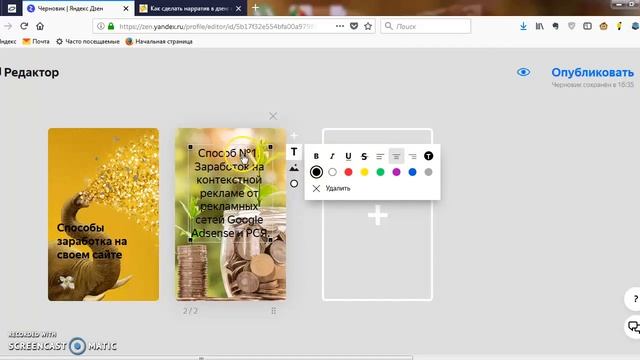Align the text to the right
Image resolution: width=640 pixels, height=360 pixels.
point(412,156)
